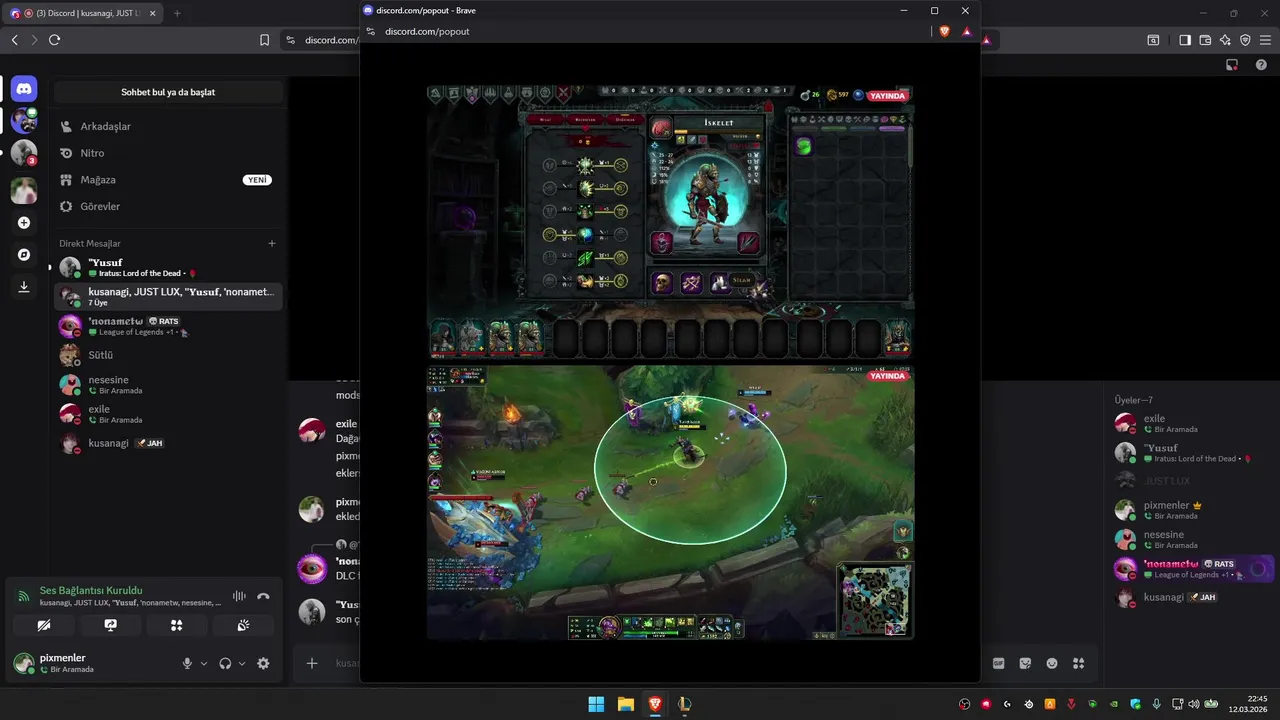Viewport: 1280px width, 720px height.
Task: Go back in main Brave window
Action: click(x=14, y=40)
